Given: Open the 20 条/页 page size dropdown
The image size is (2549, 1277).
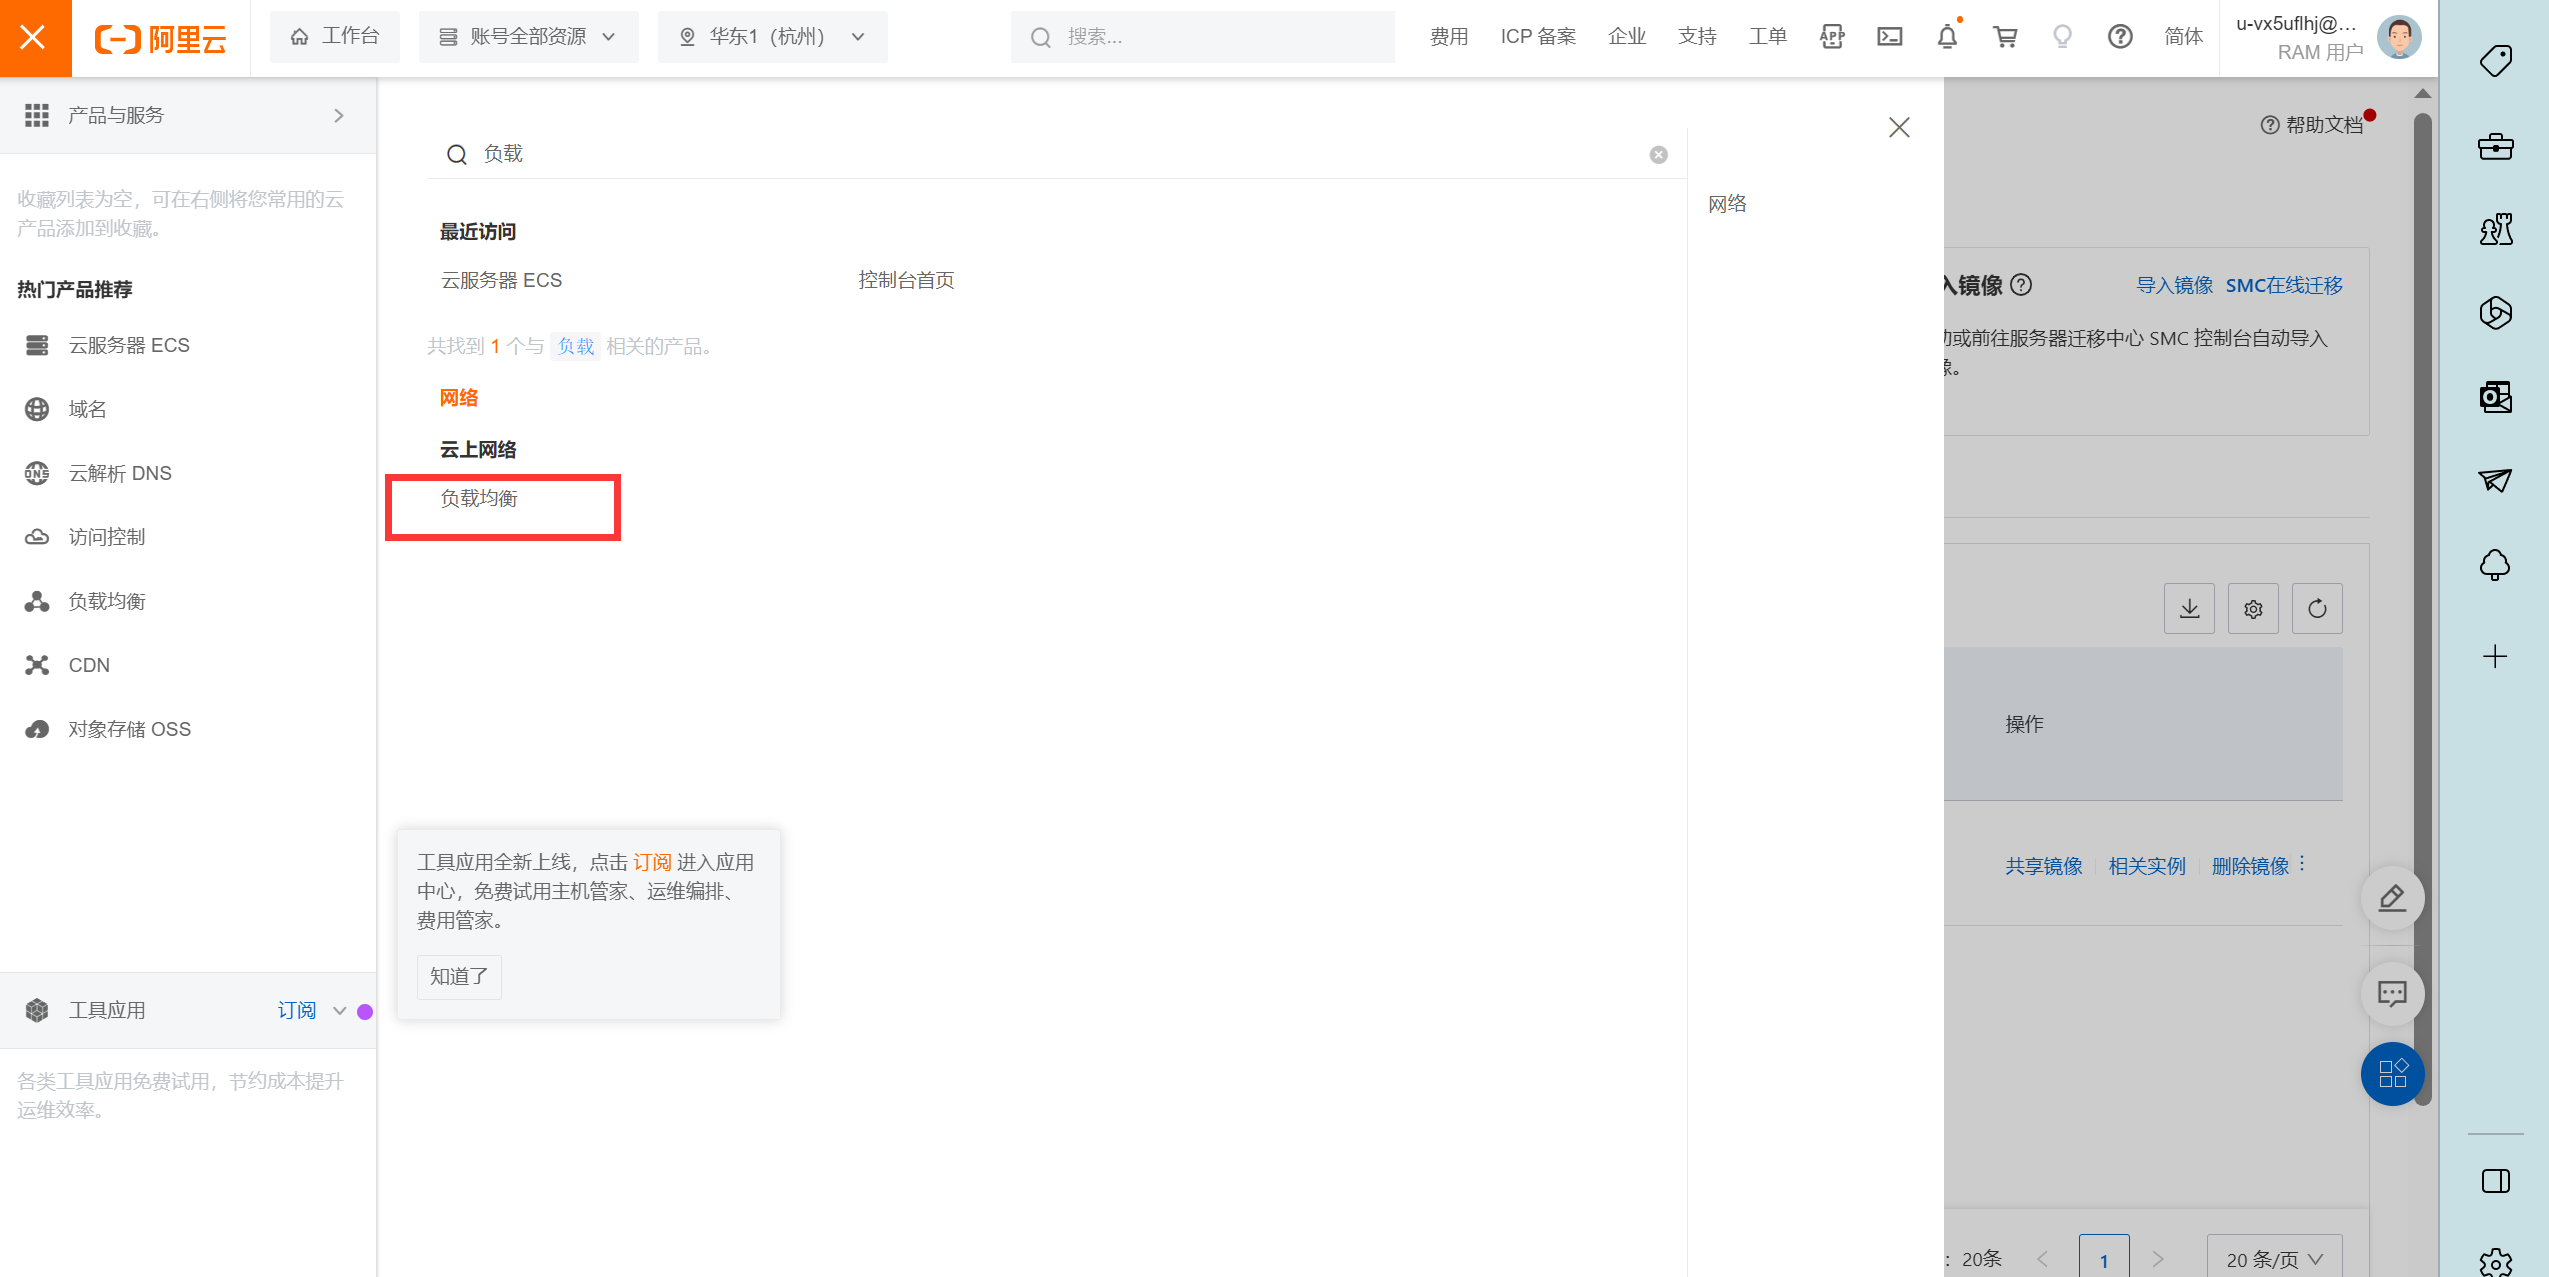Looking at the screenshot, I should pos(2274,1258).
